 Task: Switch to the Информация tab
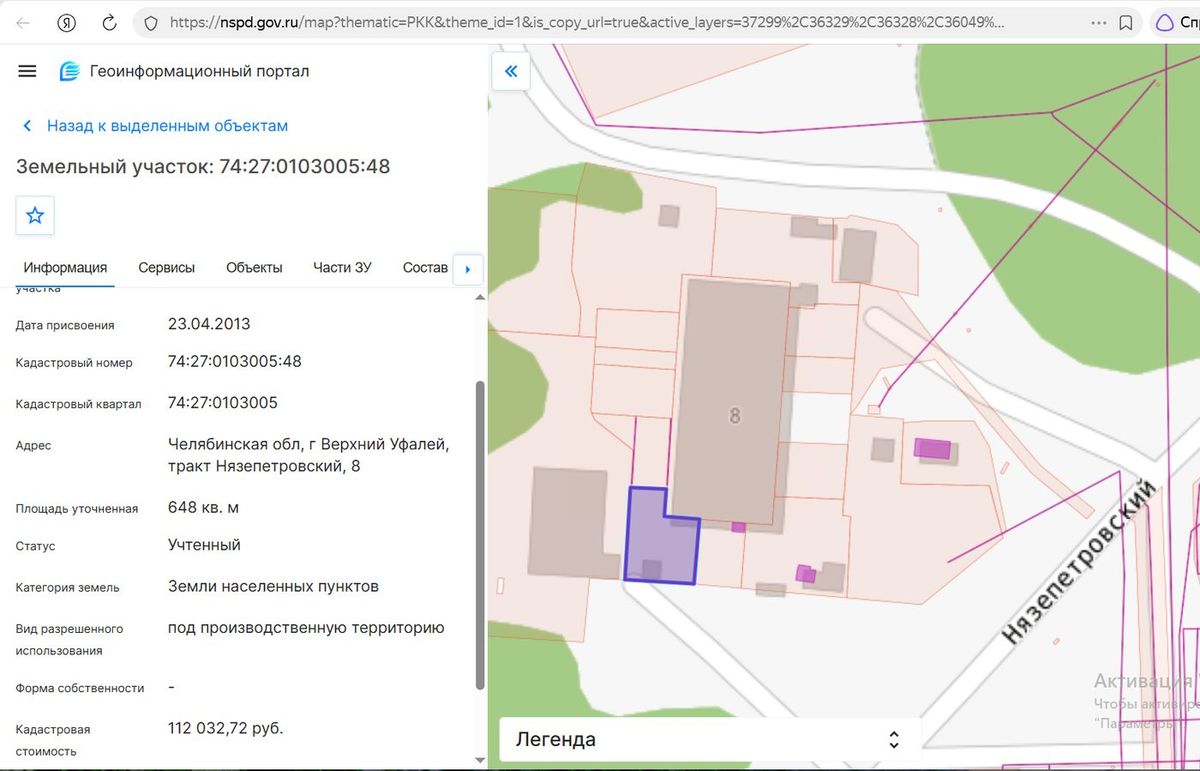tap(65, 267)
